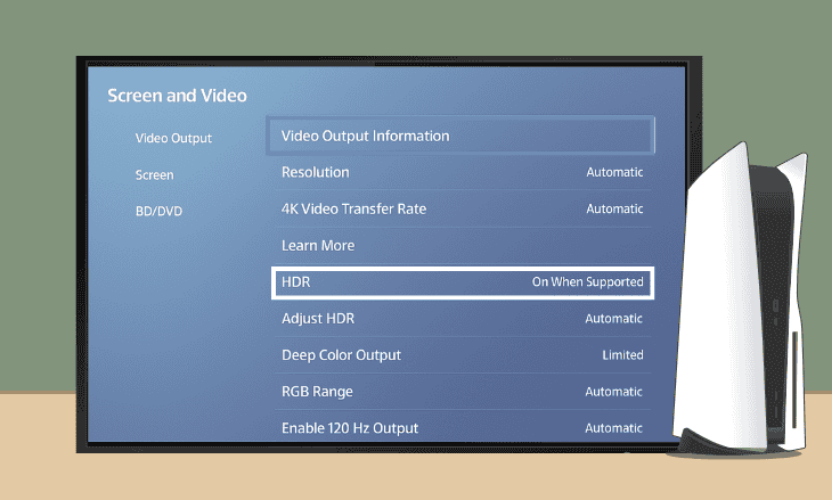This screenshot has width=832, height=500.
Task: Select the 4K Video Transfer Rate label
Action: pos(353,209)
